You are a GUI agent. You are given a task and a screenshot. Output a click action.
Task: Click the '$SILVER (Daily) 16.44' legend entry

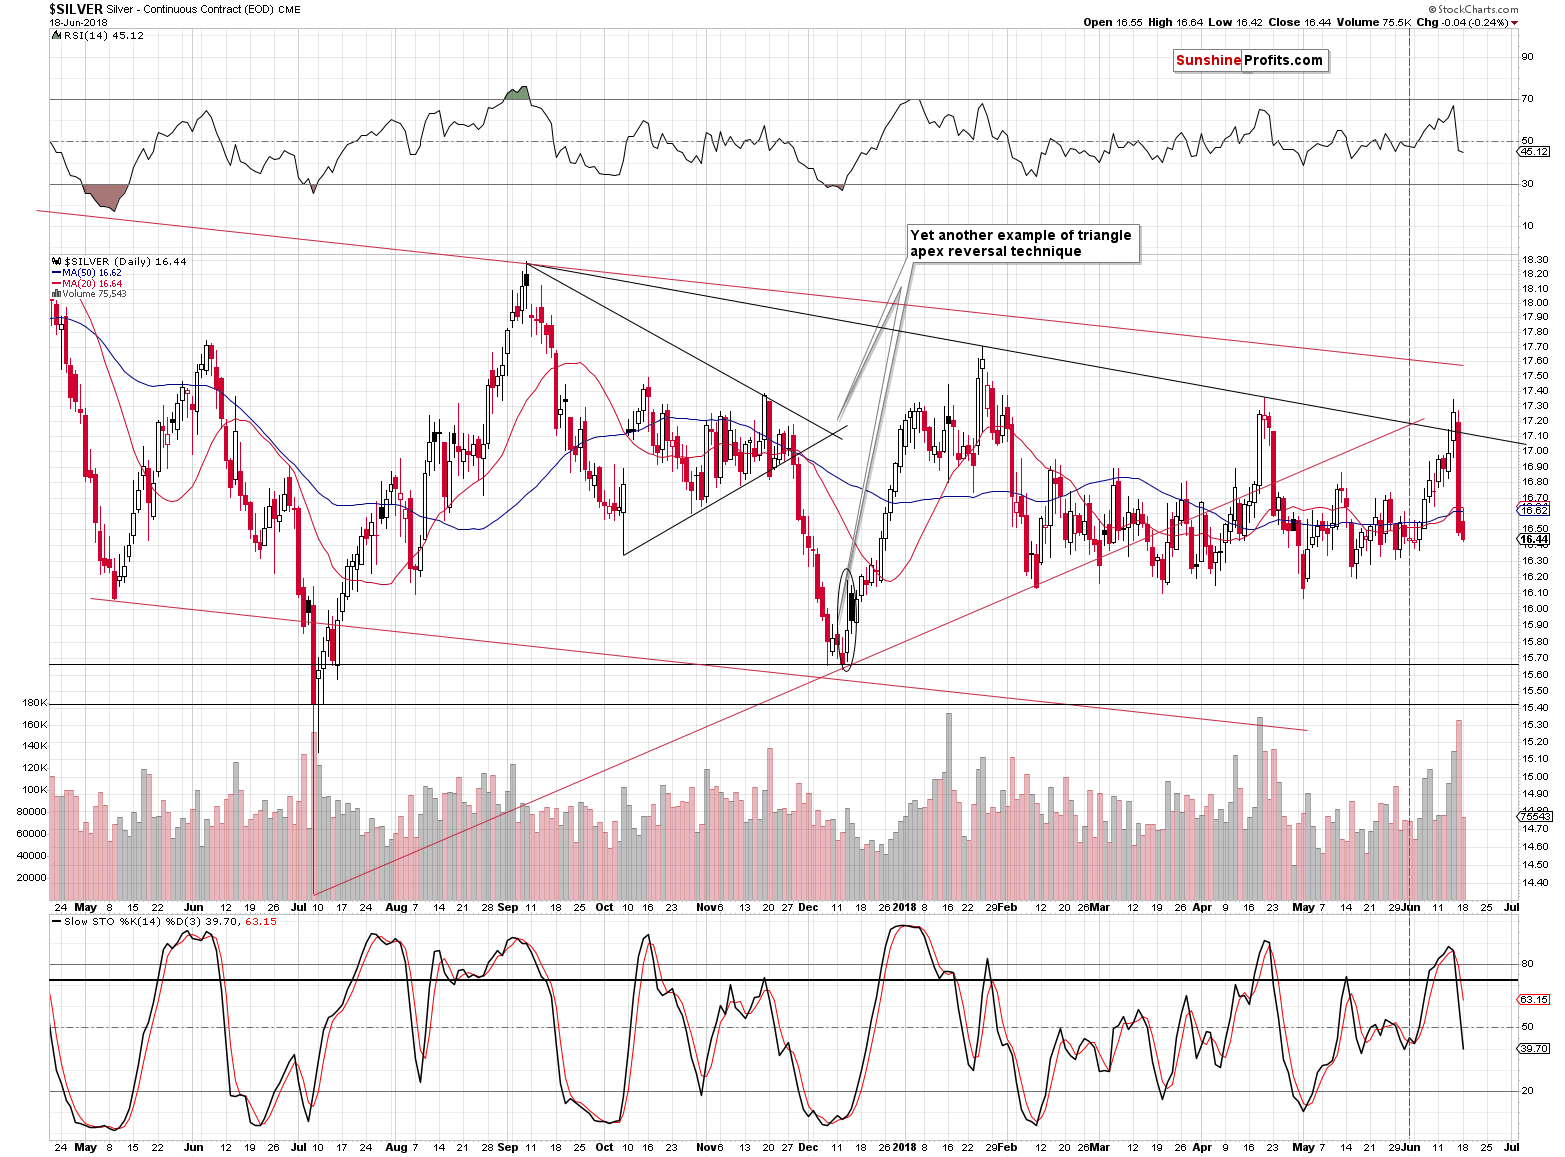pyautogui.click(x=120, y=261)
